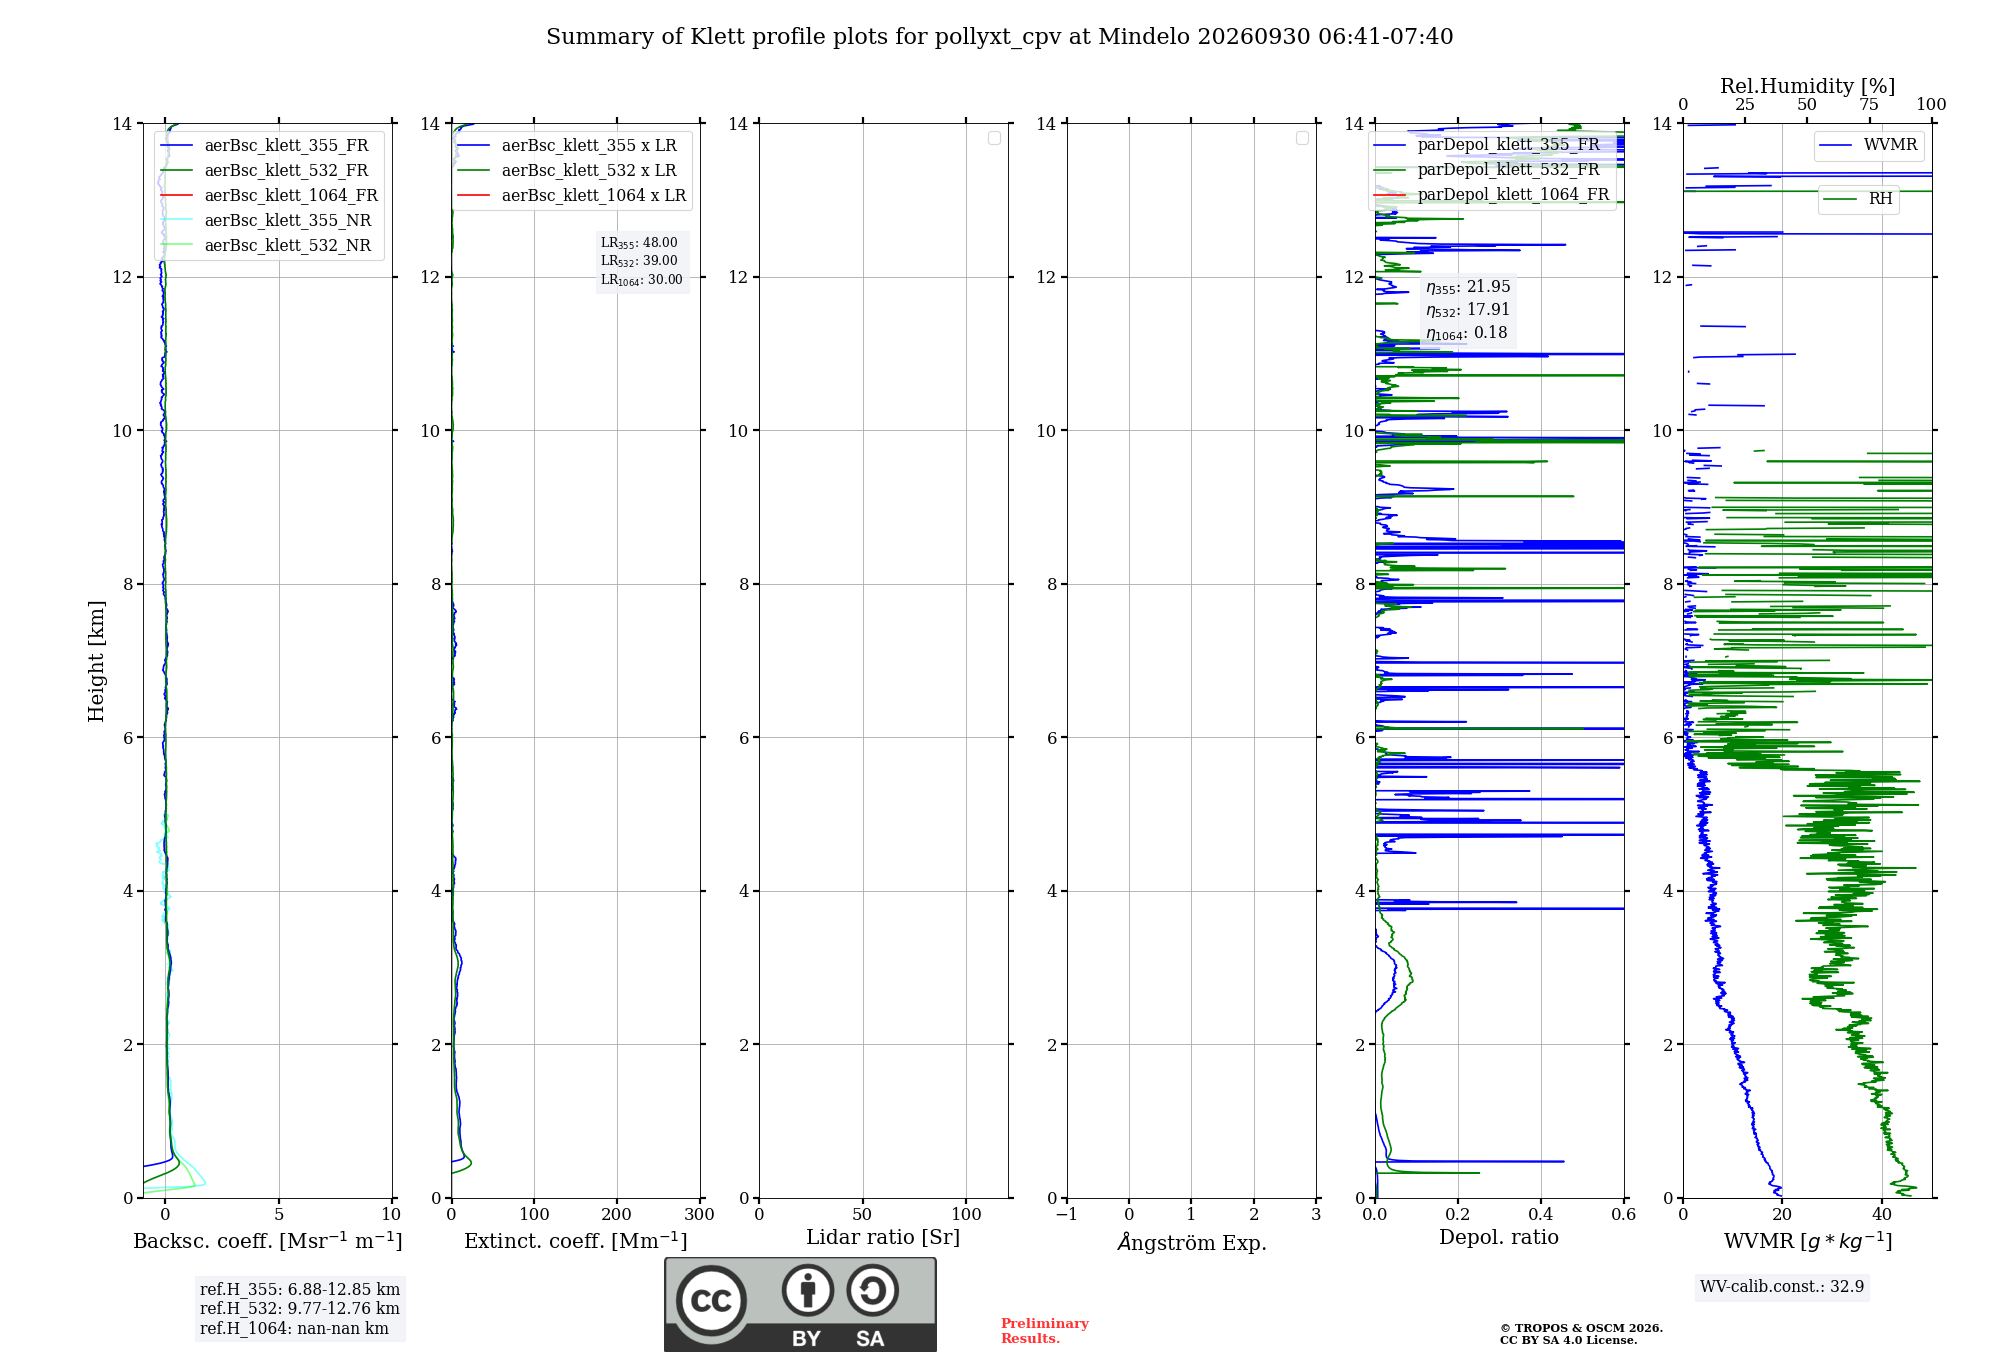Click the LR1064: 30.00 annotation
Viewport: 2000px width, 1360px height.
(x=642, y=280)
